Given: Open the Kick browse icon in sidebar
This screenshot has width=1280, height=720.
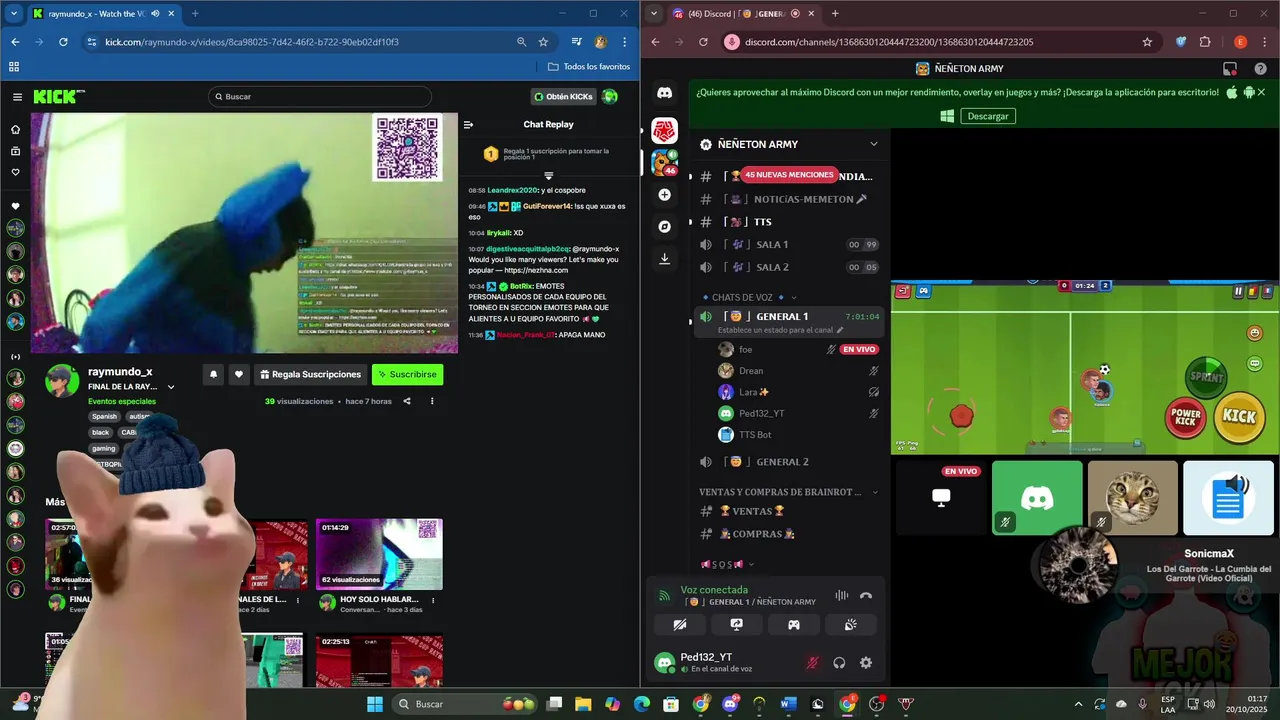Looking at the screenshot, I should [x=15, y=151].
